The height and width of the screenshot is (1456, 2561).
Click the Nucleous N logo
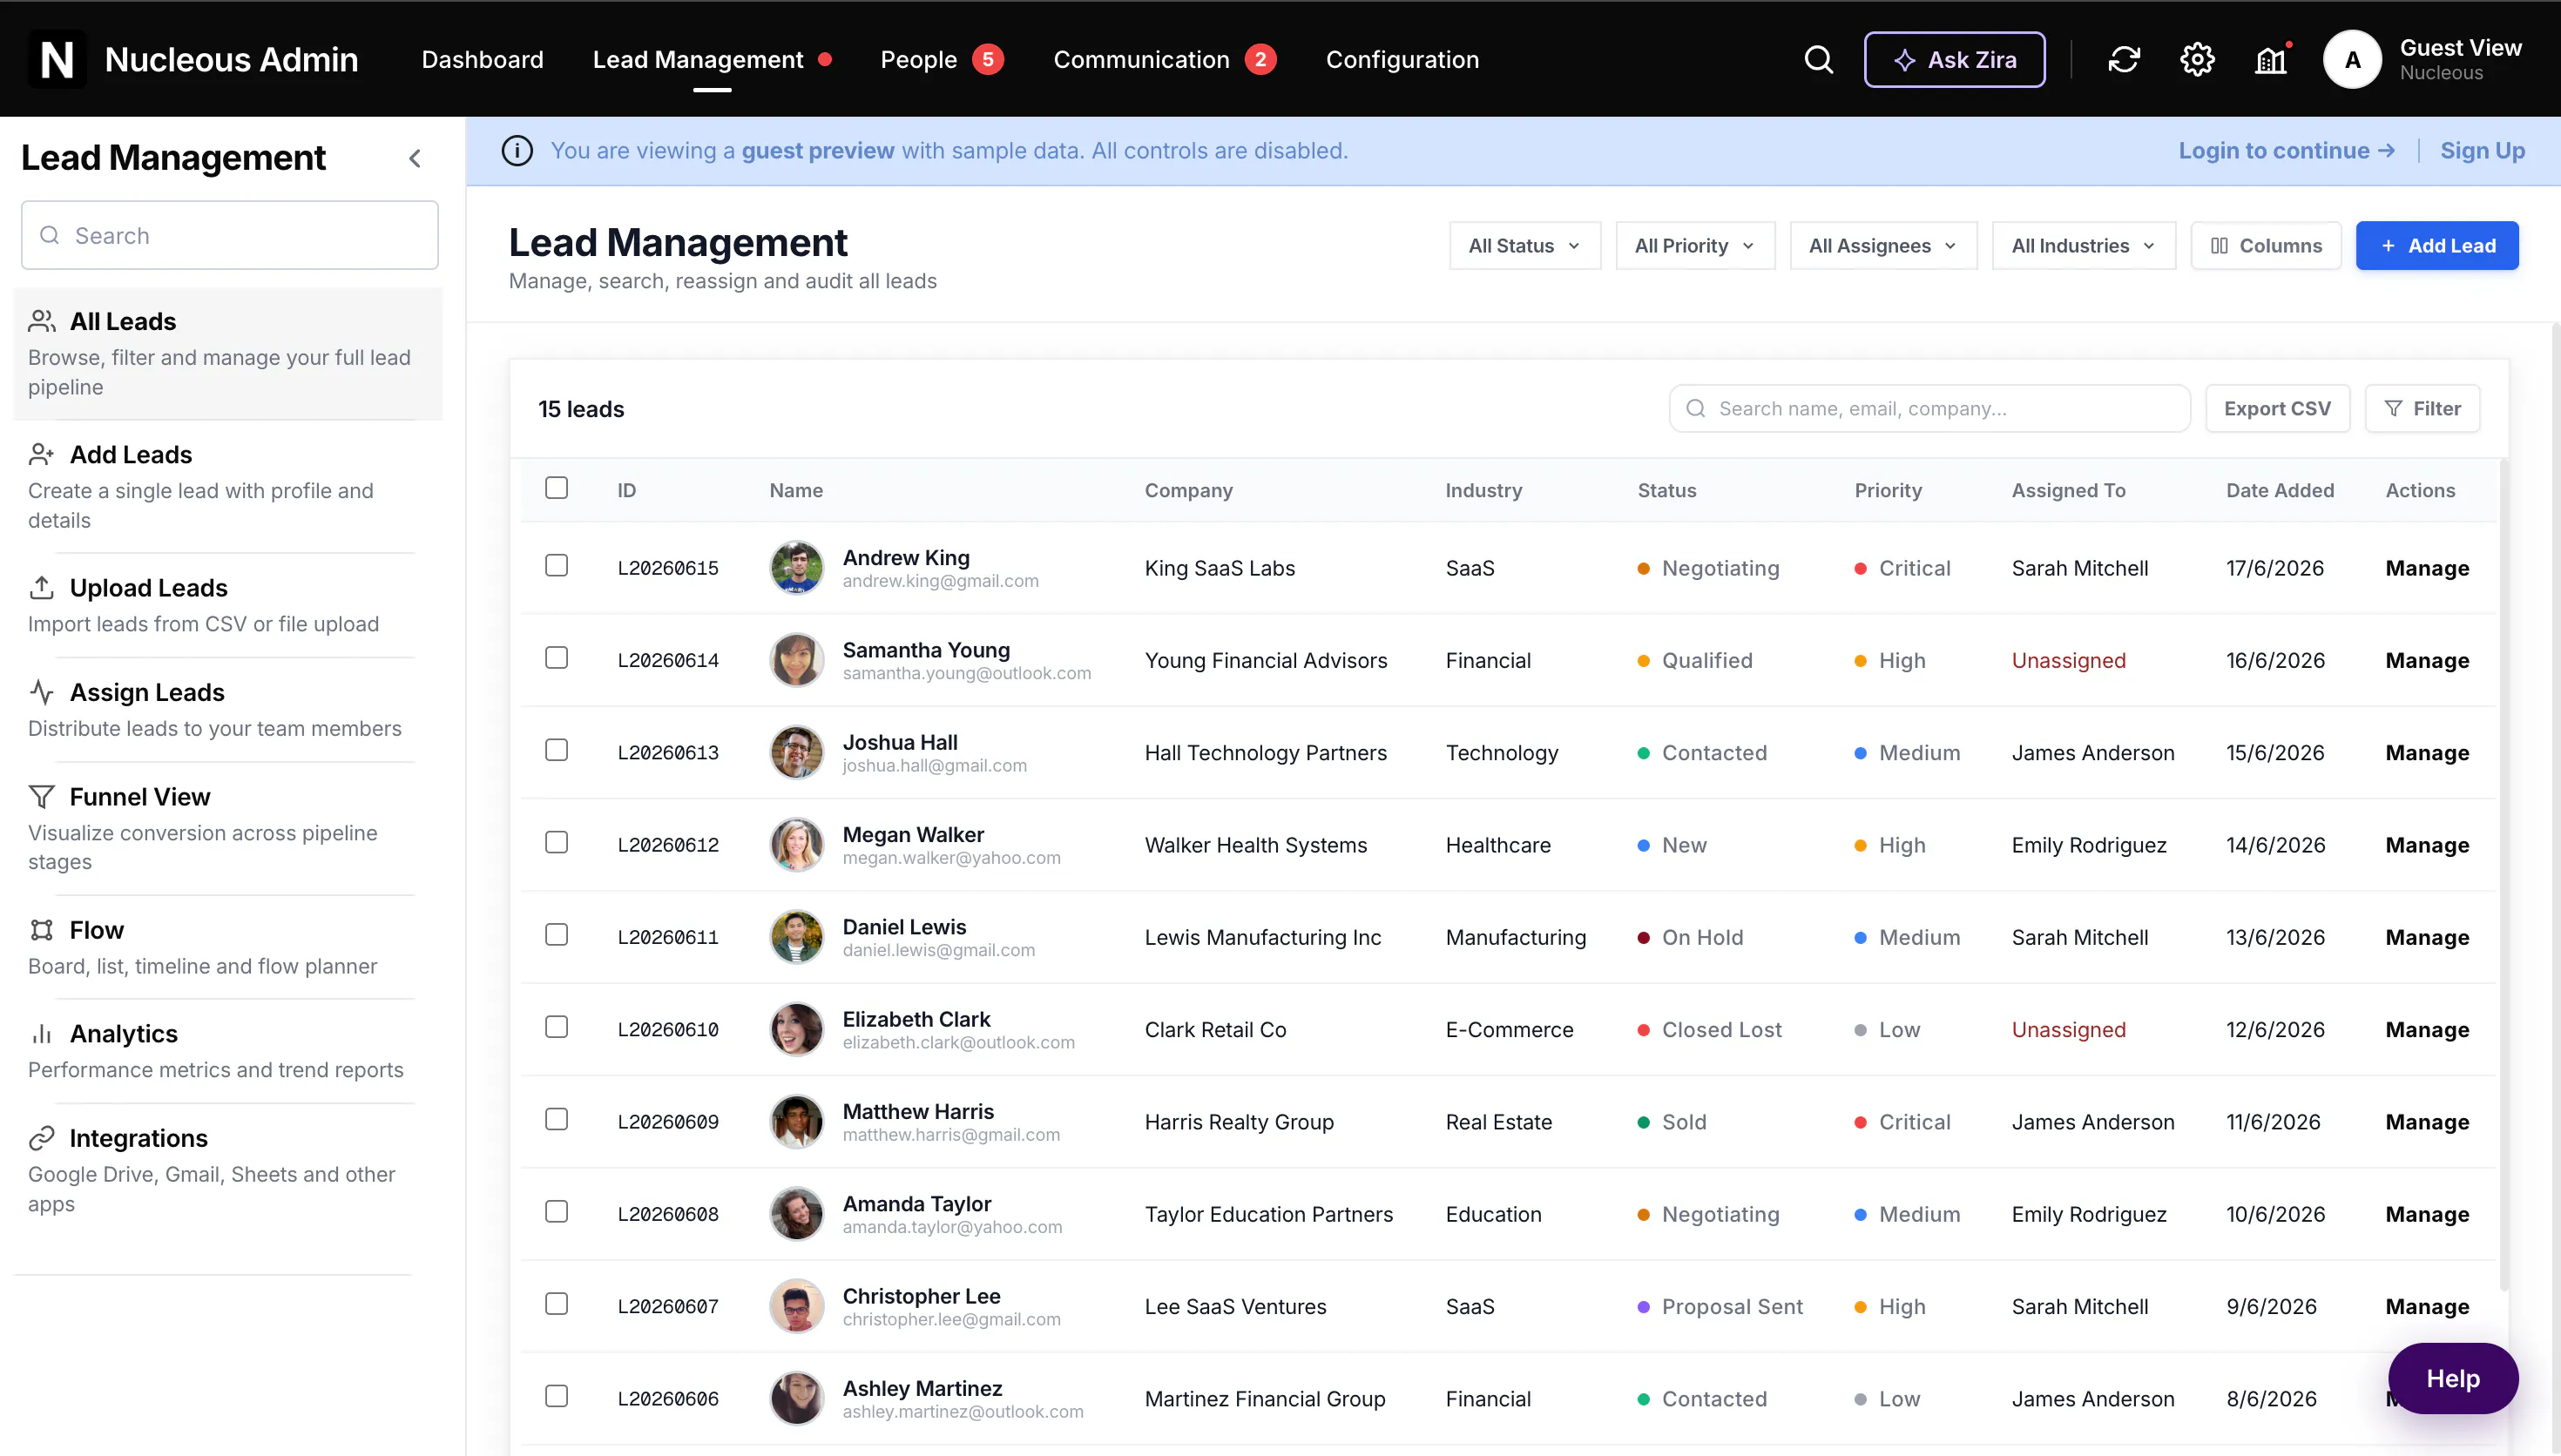[57, 59]
